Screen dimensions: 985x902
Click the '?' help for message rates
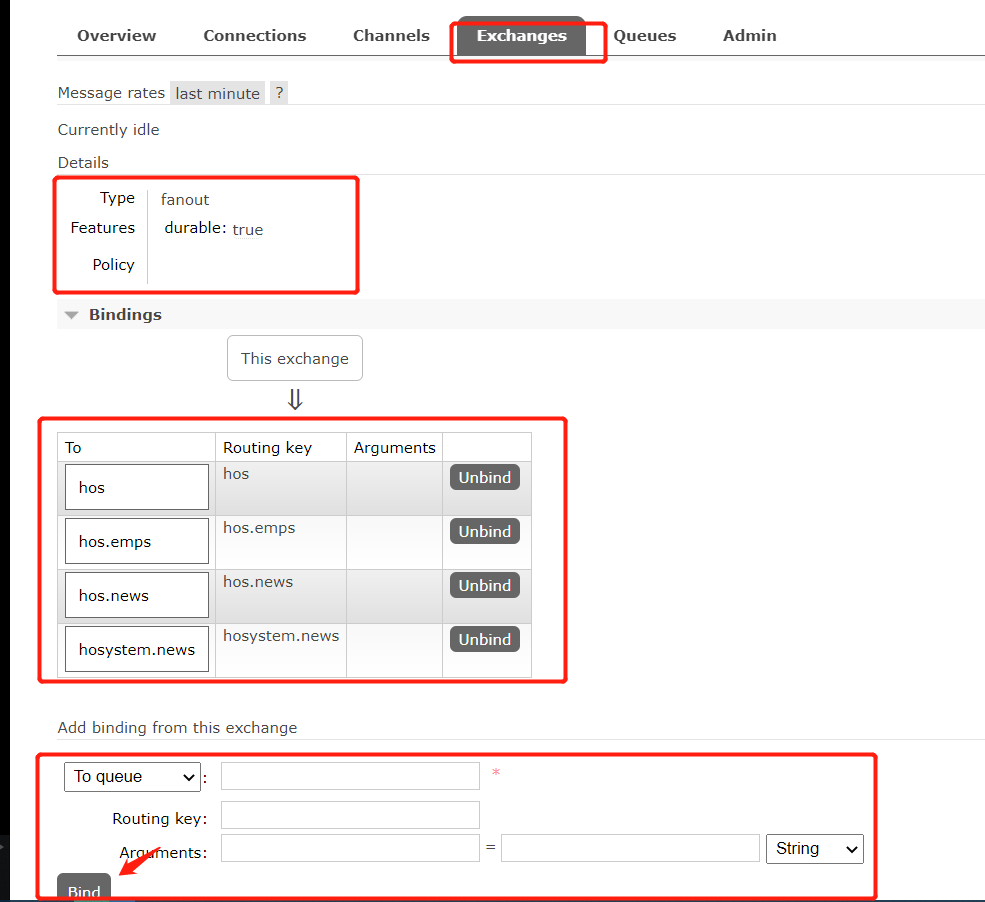280,93
